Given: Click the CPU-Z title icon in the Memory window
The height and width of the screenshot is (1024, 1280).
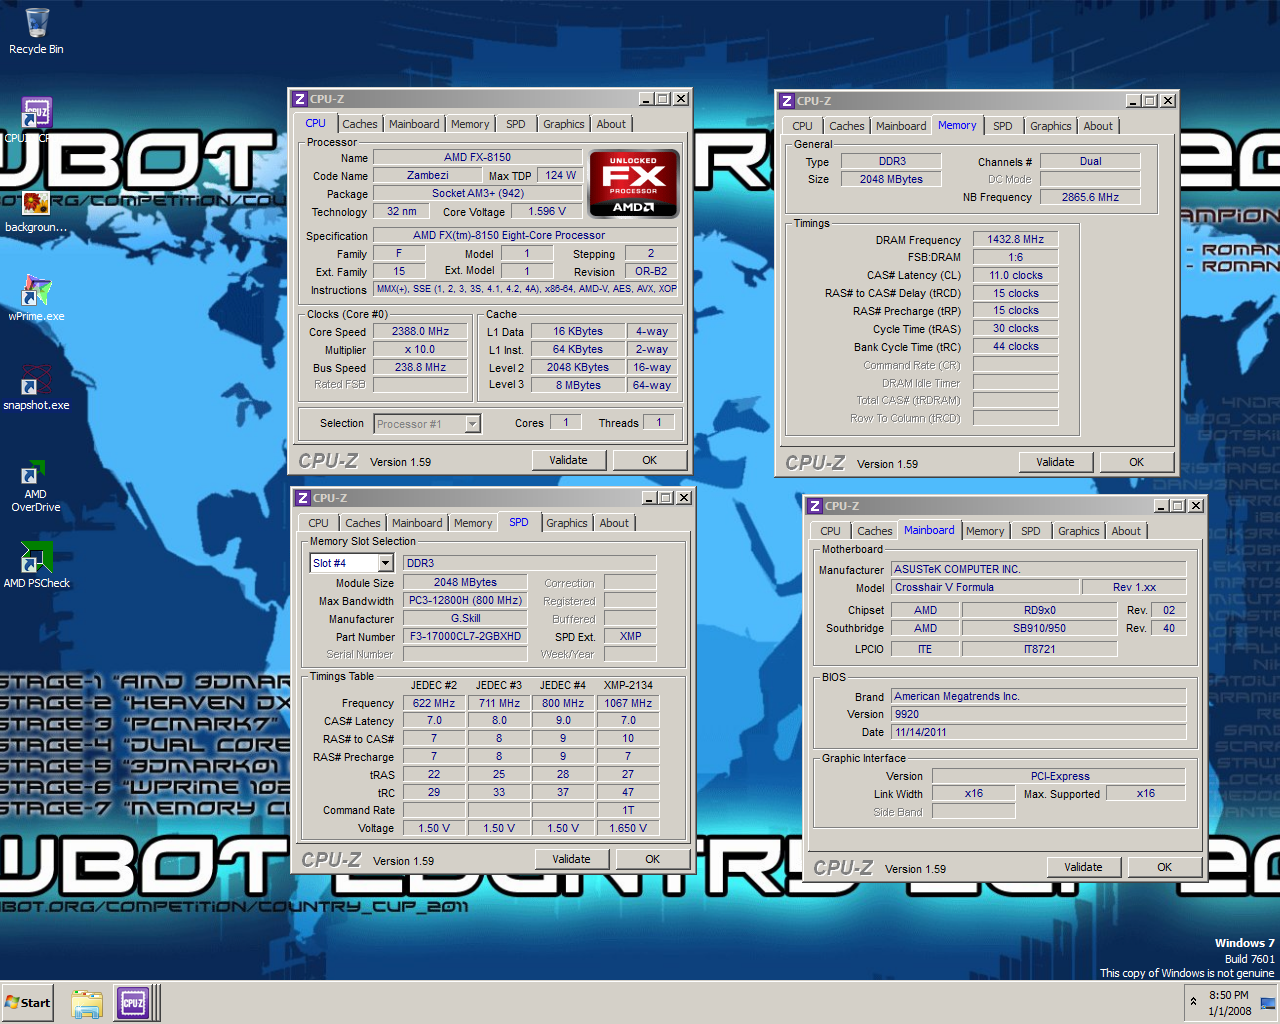Looking at the screenshot, I should (x=786, y=101).
